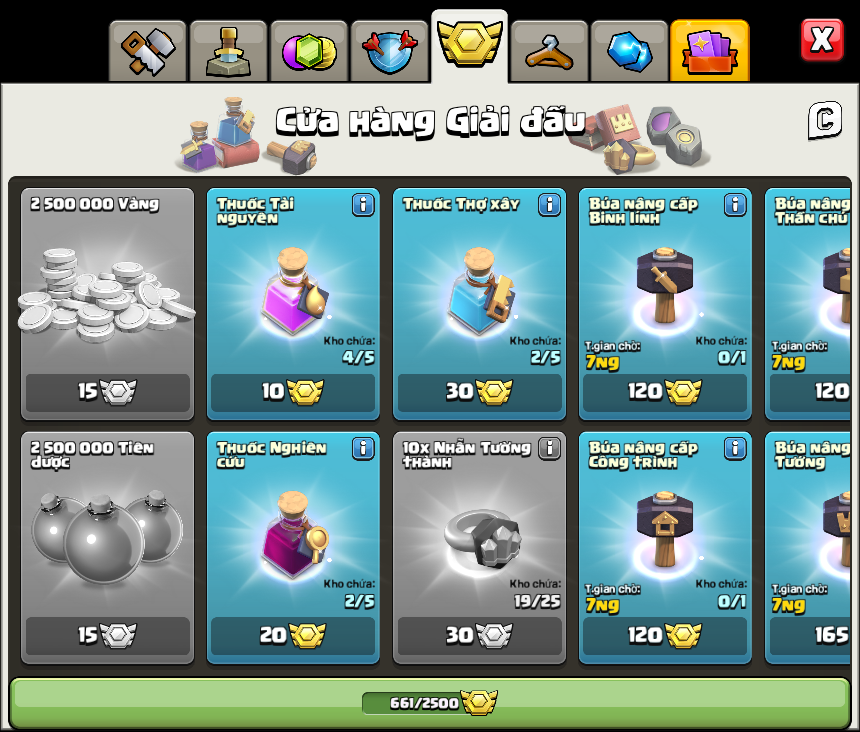Viewport: 860px width, 732px height.
Task: Select the shield with arrows tab
Action: [x=389, y=52]
